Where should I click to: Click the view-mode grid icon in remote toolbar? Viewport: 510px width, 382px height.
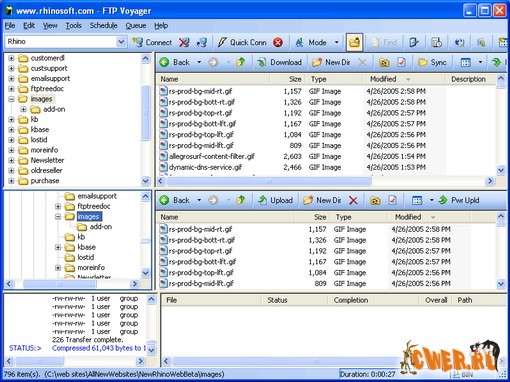tap(466, 62)
